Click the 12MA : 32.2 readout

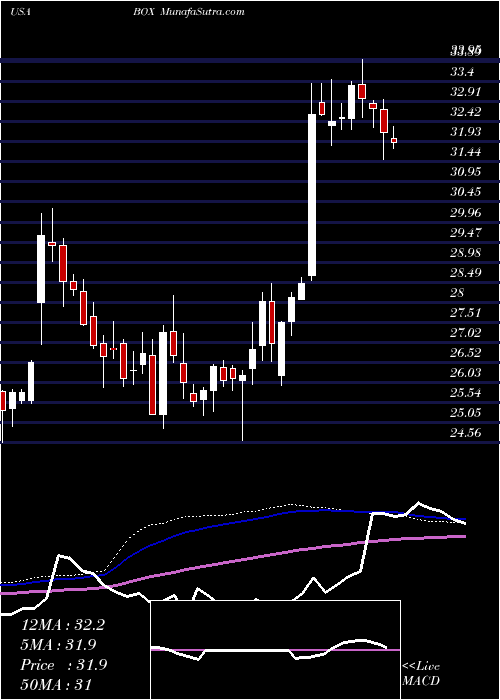pos(63,625)
